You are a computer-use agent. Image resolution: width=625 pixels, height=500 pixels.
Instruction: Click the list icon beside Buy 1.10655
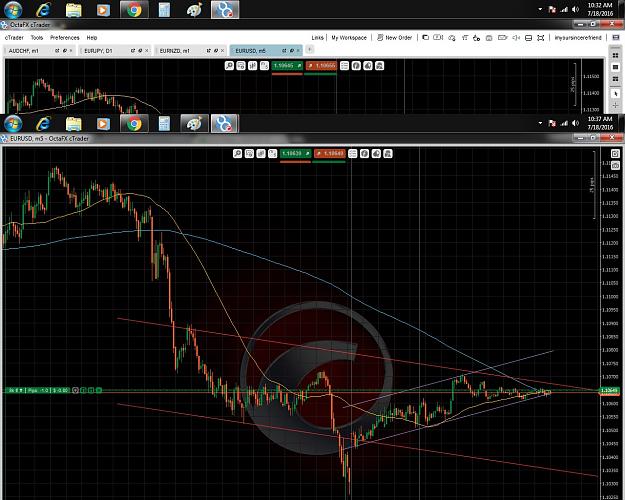pyautogui.click(x=344, y=66)
